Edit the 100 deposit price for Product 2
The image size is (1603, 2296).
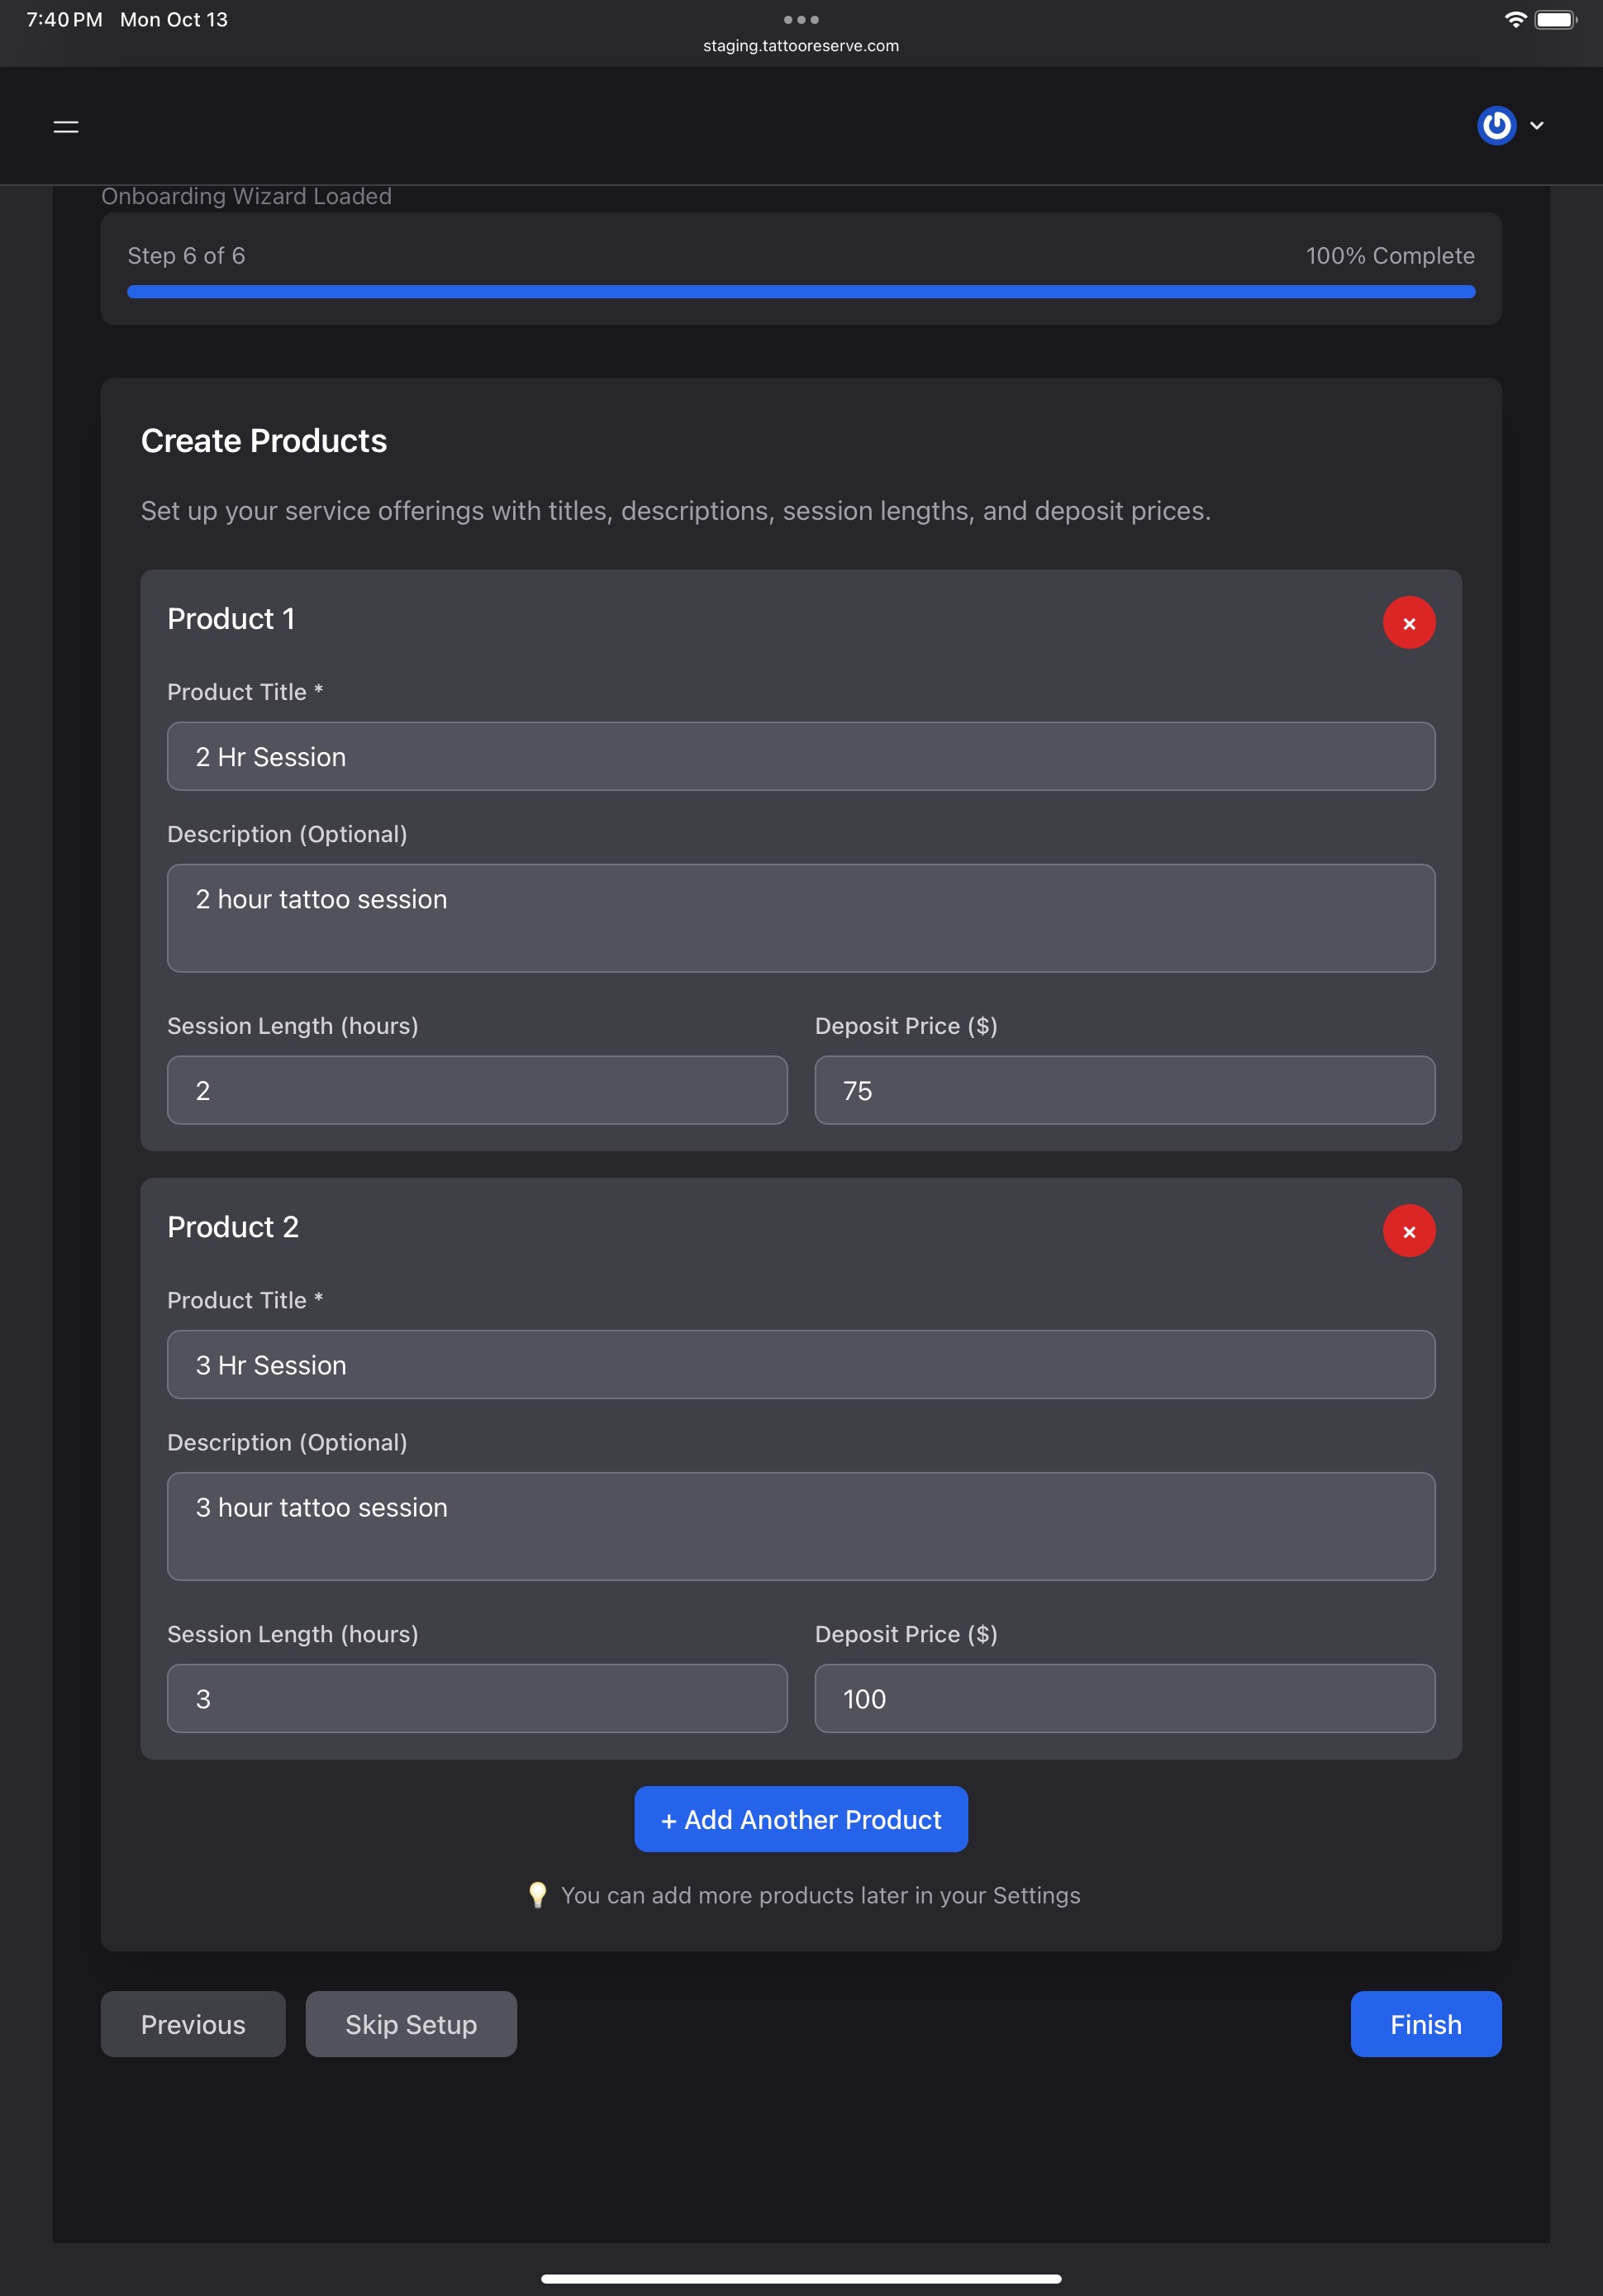click(x=1124, y=1698)
